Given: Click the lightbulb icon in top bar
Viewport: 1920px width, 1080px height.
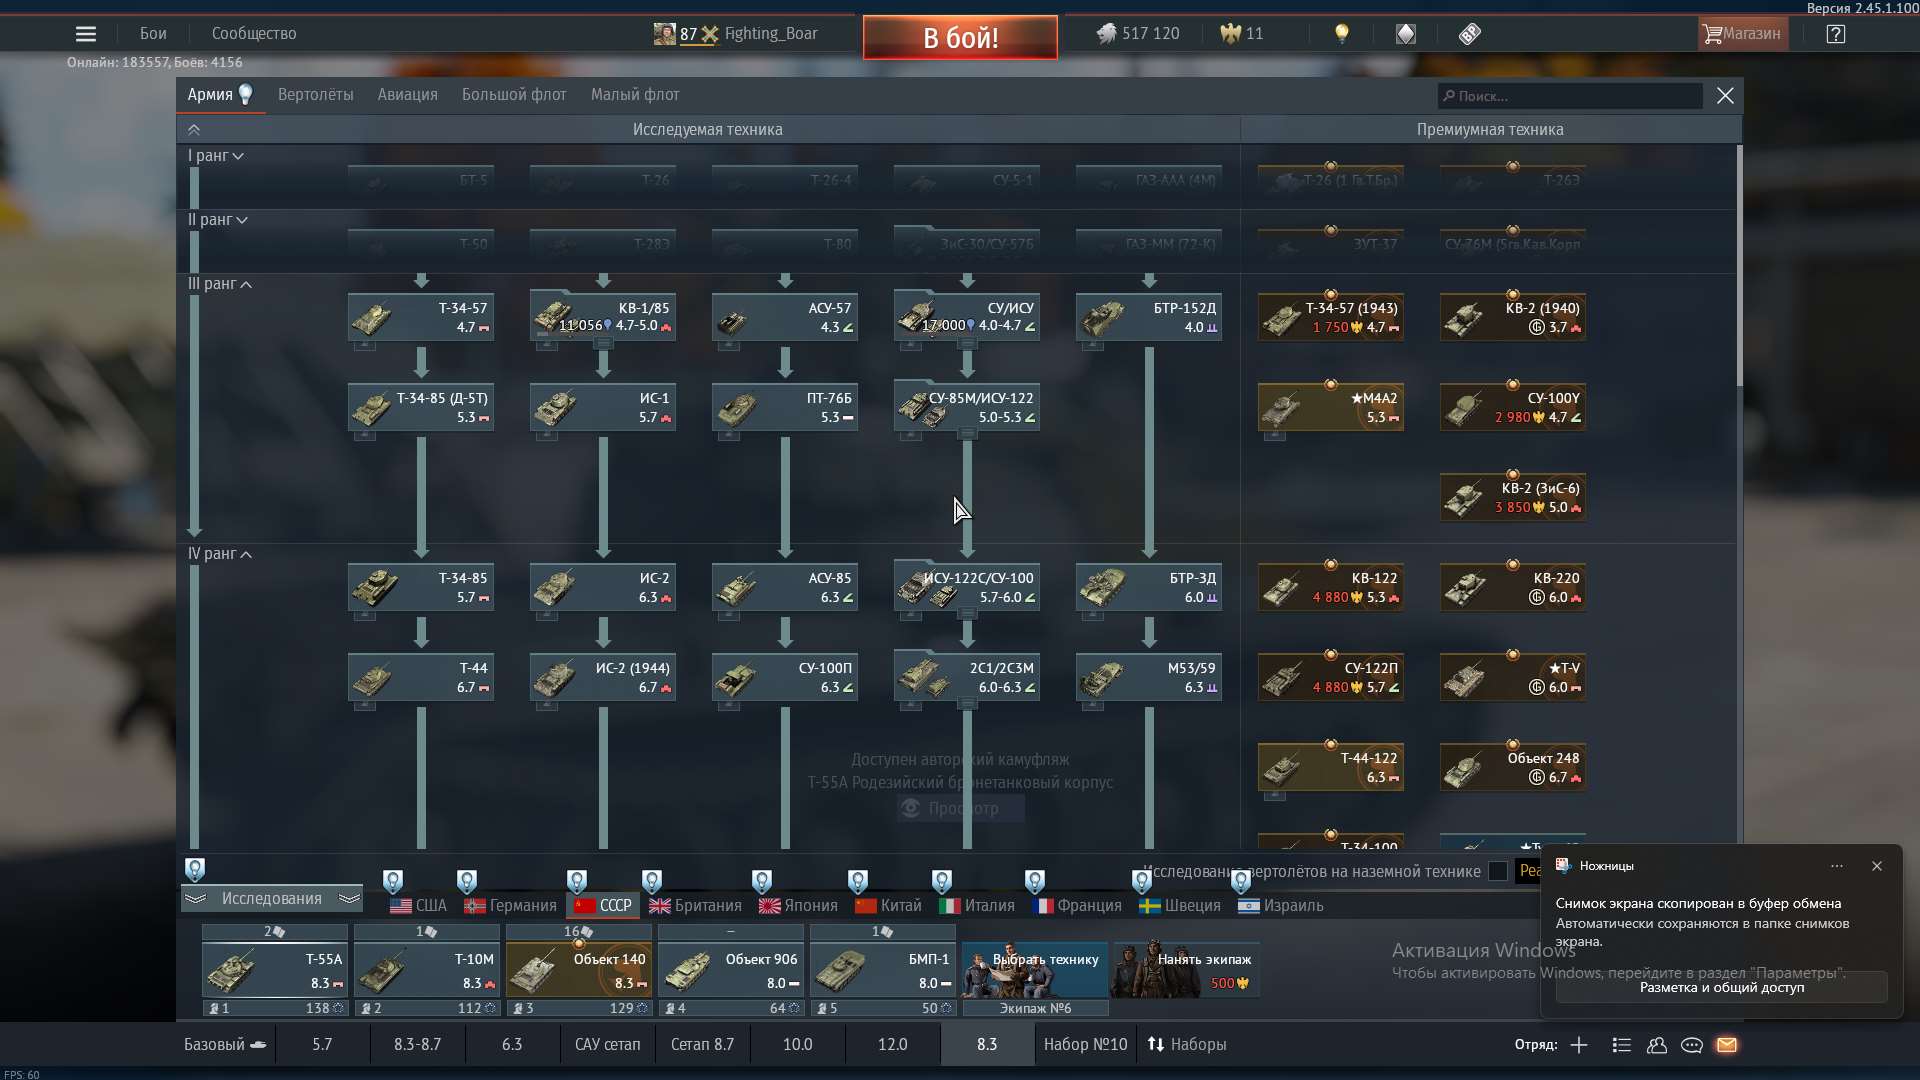Looking at the screenshot, I should (1342, 34).
